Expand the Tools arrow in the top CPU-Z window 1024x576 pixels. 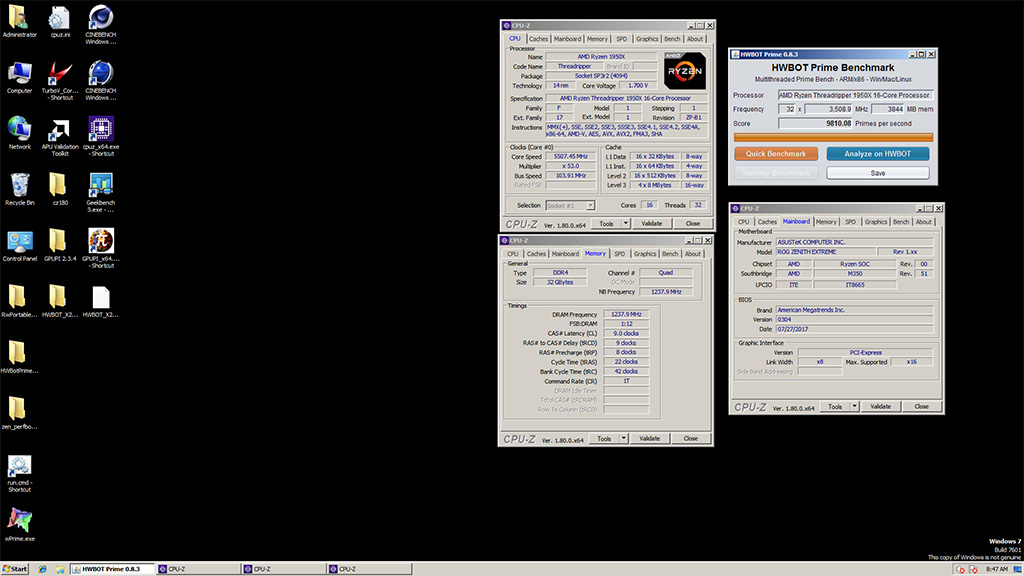626,223
